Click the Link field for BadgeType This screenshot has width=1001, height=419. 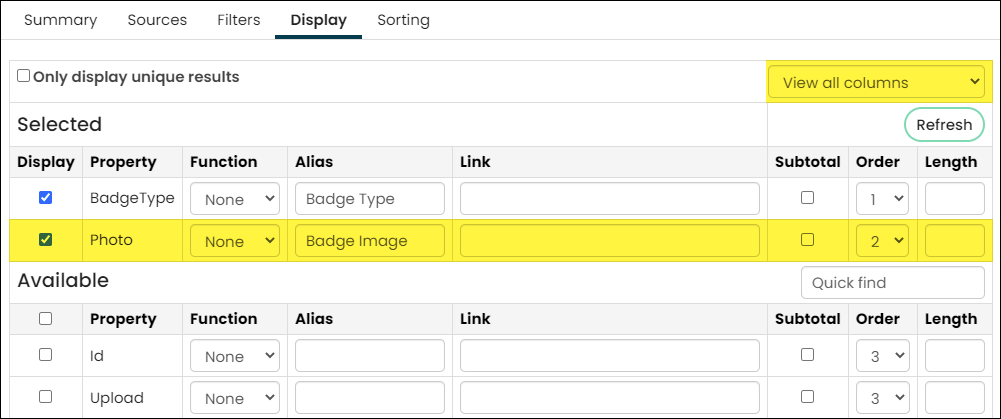(x=610, y=199)
